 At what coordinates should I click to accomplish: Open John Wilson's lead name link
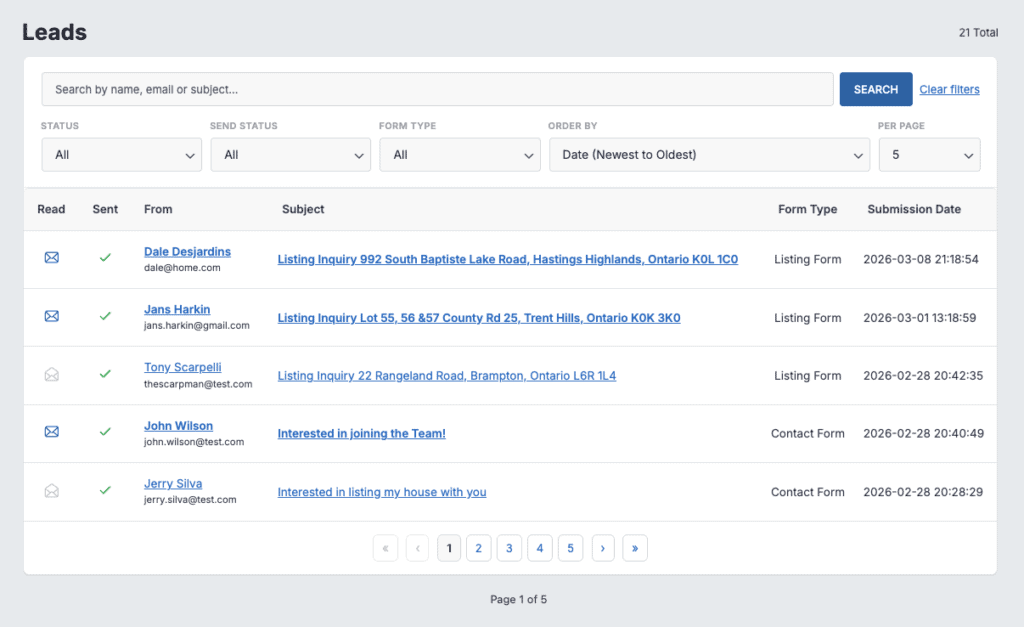click(178, 426)
